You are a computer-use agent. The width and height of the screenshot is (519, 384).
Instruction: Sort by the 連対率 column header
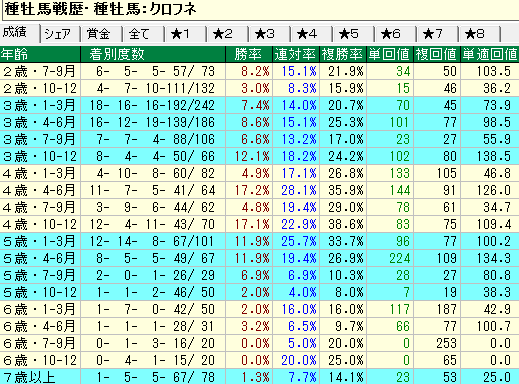296,54
